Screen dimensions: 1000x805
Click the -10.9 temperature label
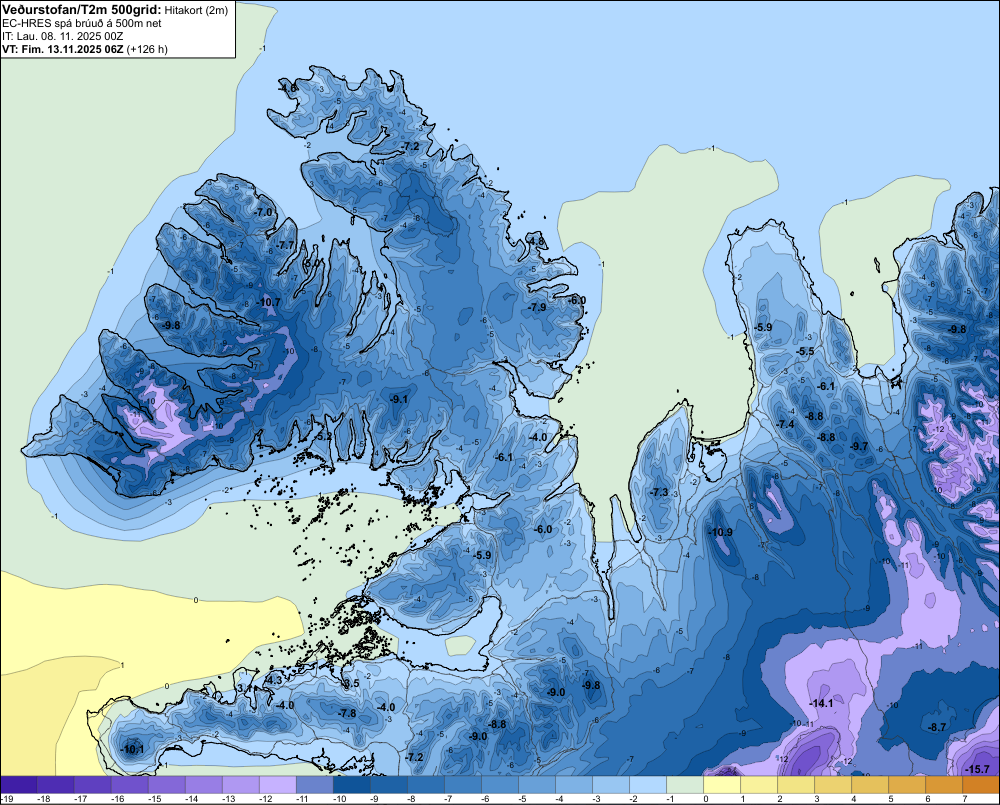tap(721, 533)
